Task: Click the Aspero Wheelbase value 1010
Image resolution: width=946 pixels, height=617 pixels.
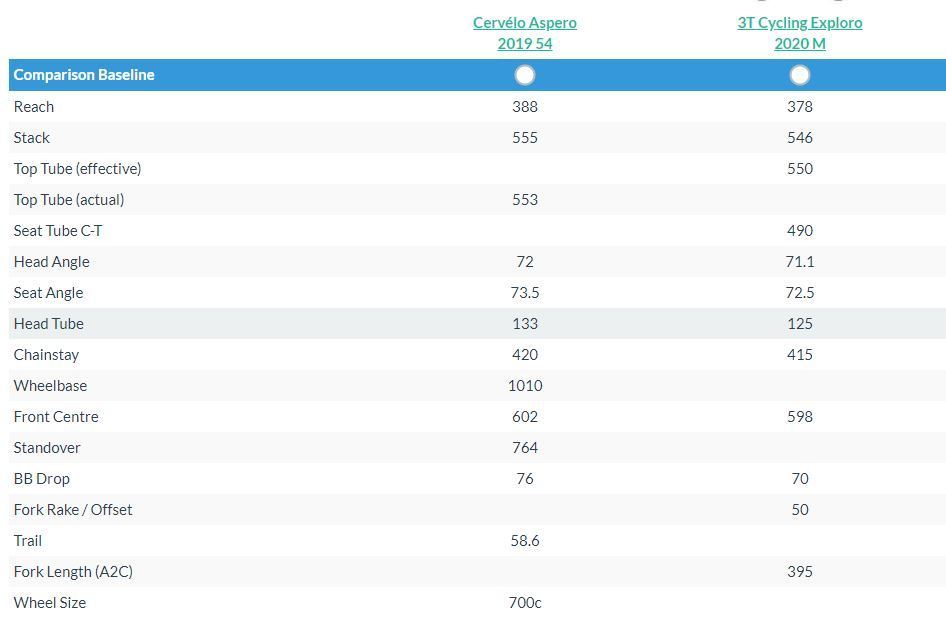Action: (525, 386)
